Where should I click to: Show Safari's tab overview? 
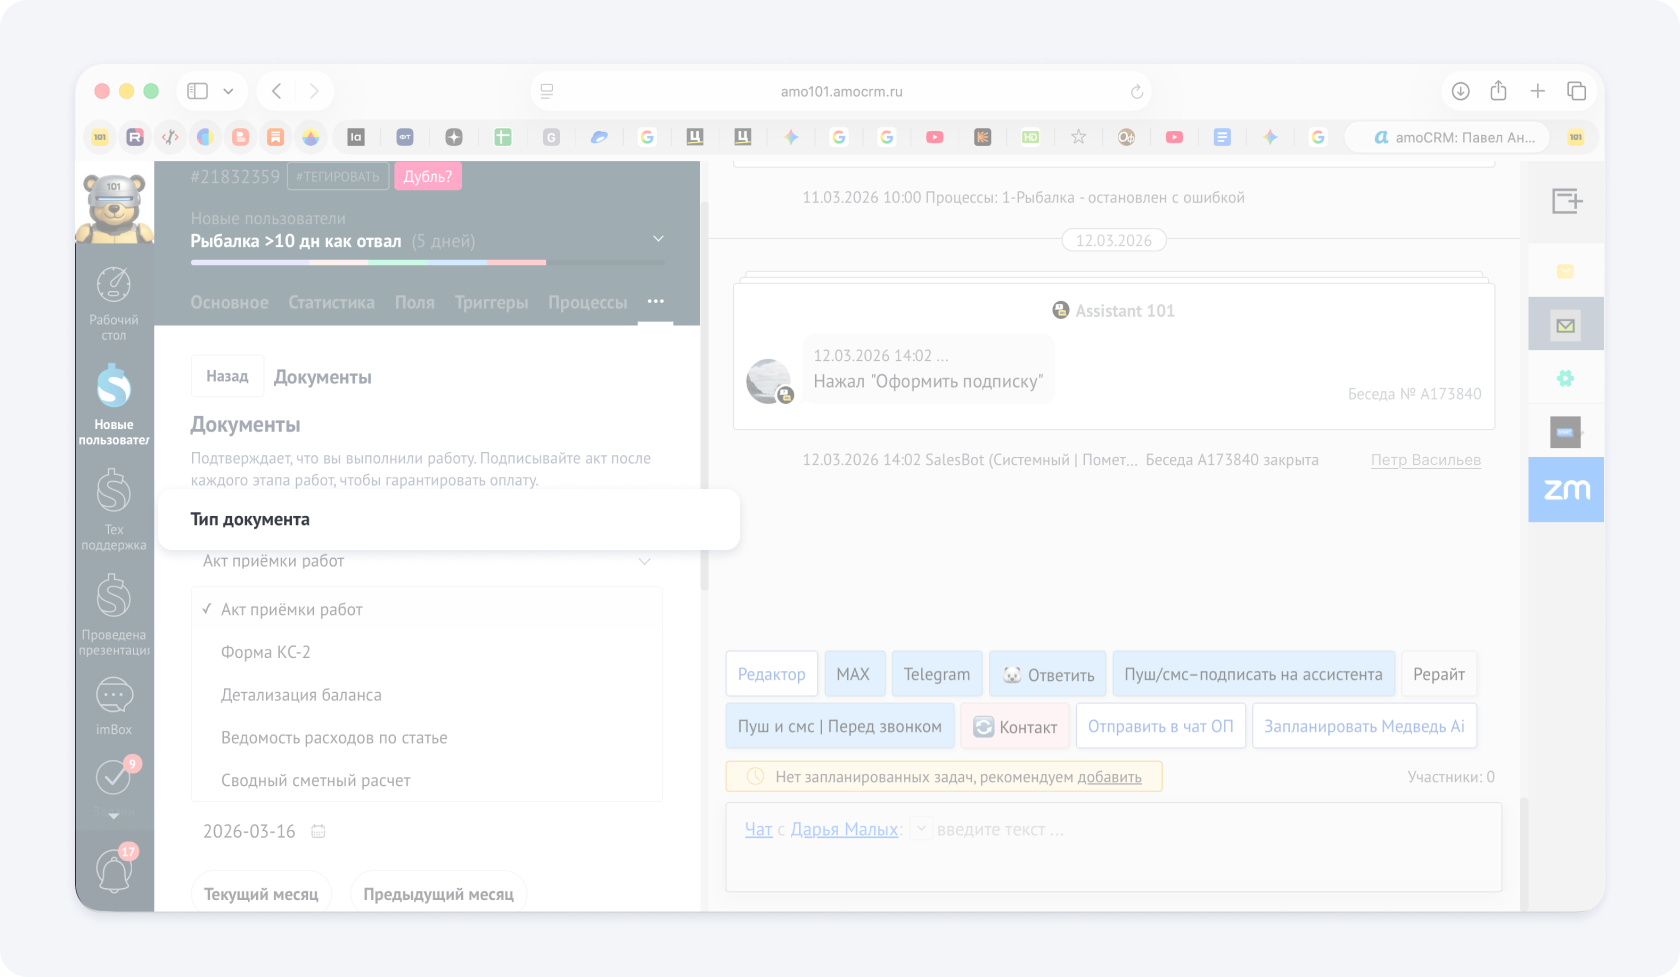point(1577,91)
